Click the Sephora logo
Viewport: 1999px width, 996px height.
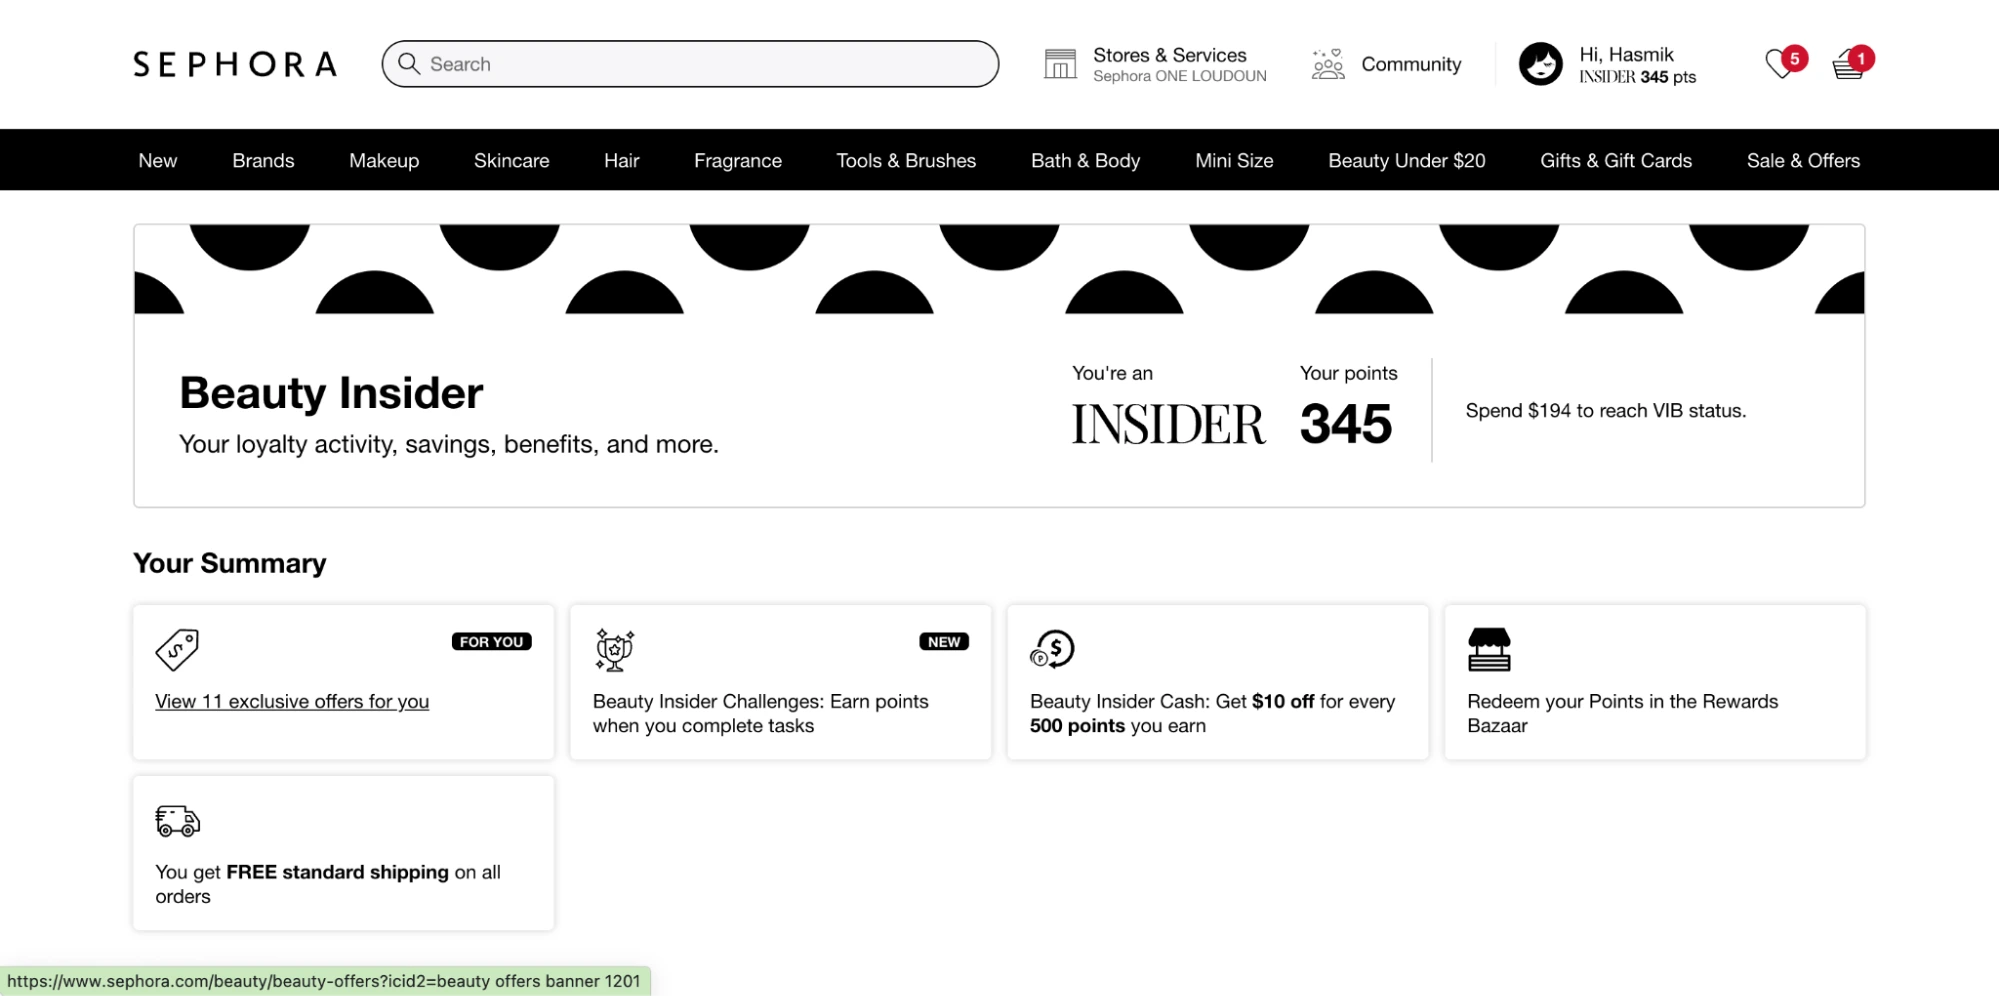click(x=235, y=64)
